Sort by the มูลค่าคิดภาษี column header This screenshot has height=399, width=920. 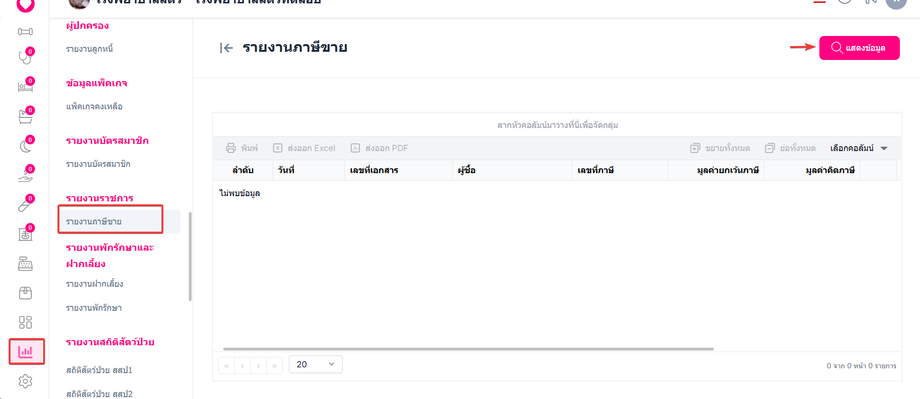tap(812, 171)
